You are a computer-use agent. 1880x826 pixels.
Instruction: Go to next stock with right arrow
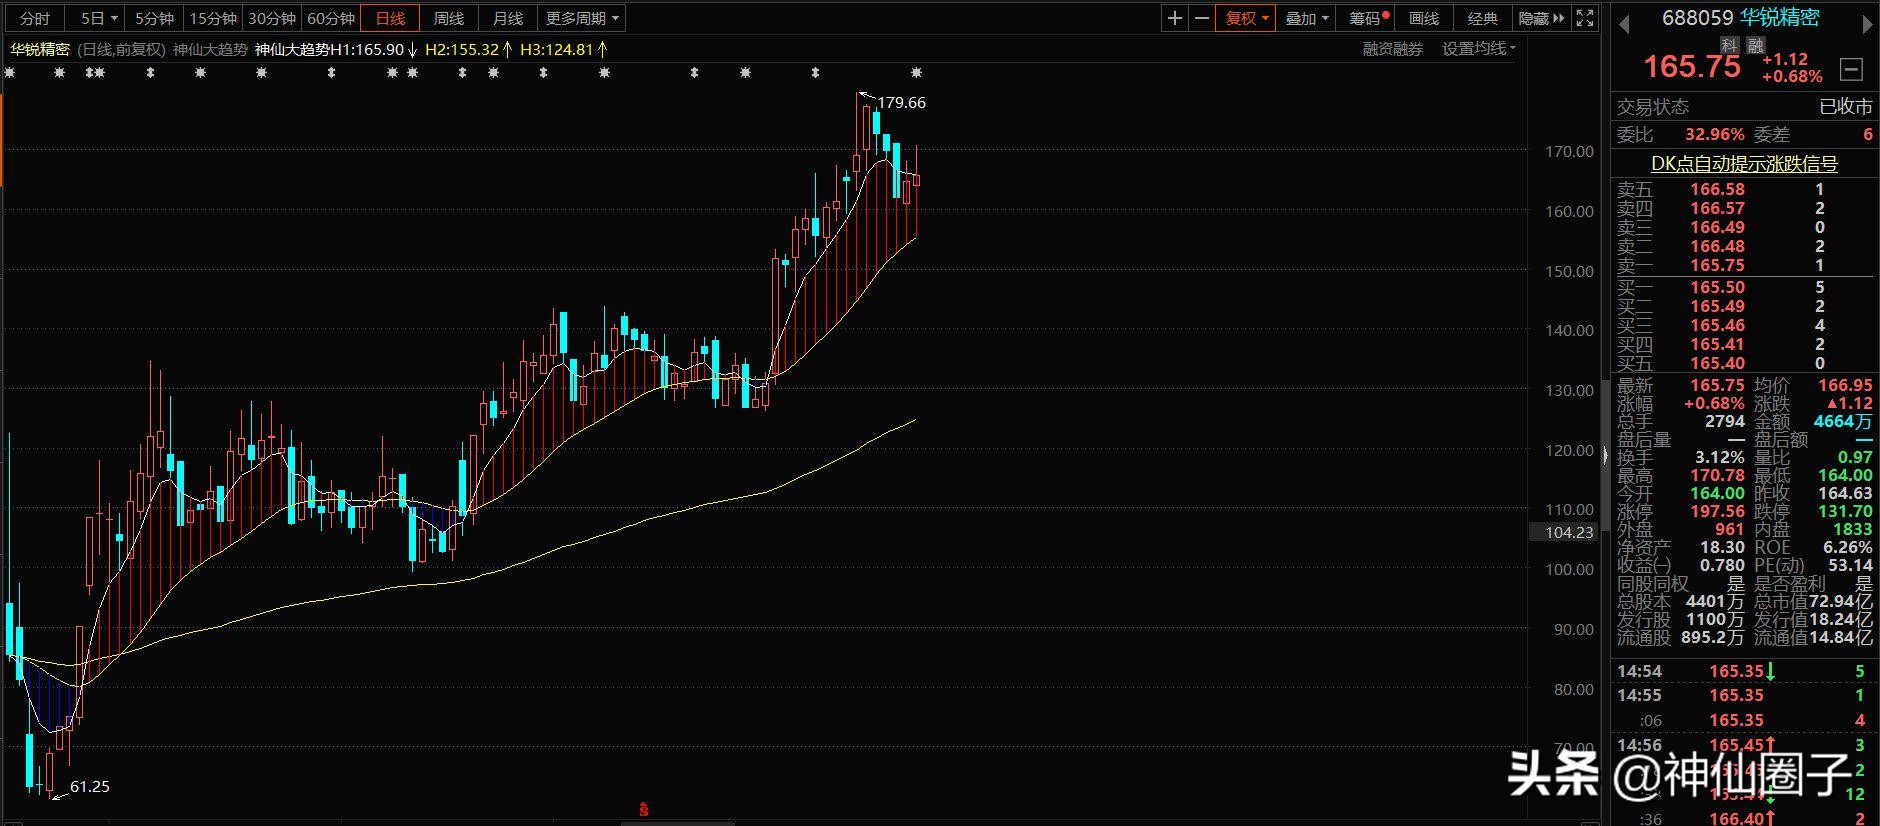pos(1866,24)
